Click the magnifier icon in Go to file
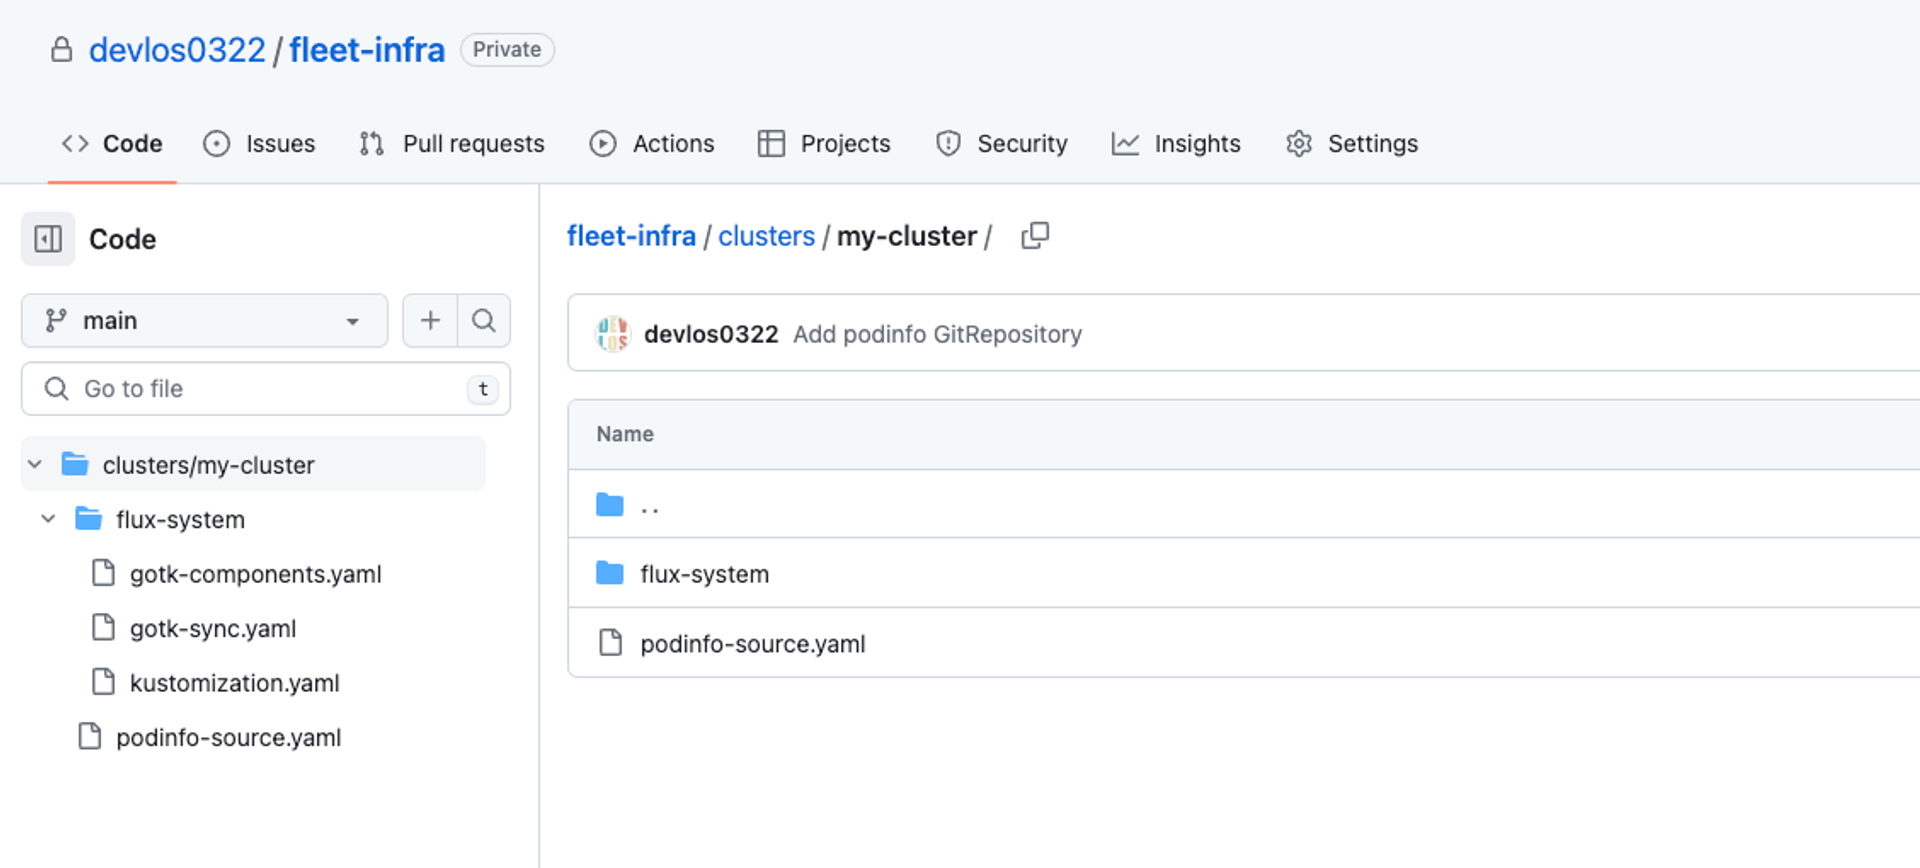 (x=57, y=388)
